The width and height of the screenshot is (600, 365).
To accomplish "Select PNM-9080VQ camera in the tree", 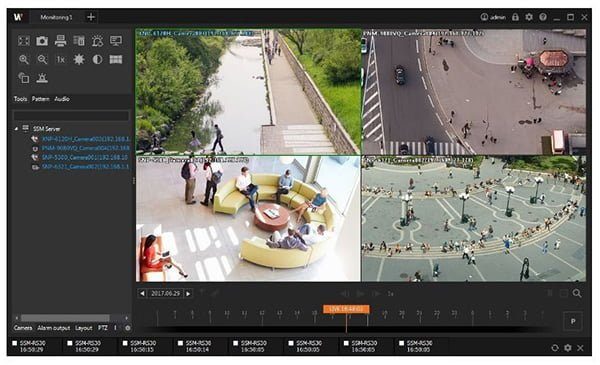I will [85, 148].
